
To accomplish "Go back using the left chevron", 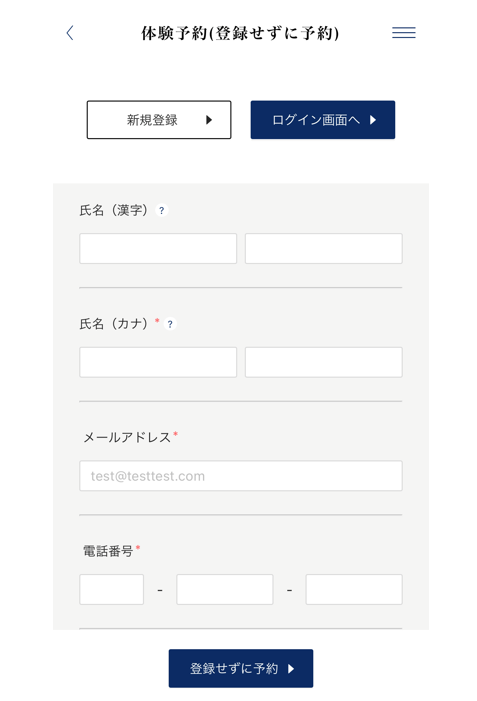I will click(70, 33).
